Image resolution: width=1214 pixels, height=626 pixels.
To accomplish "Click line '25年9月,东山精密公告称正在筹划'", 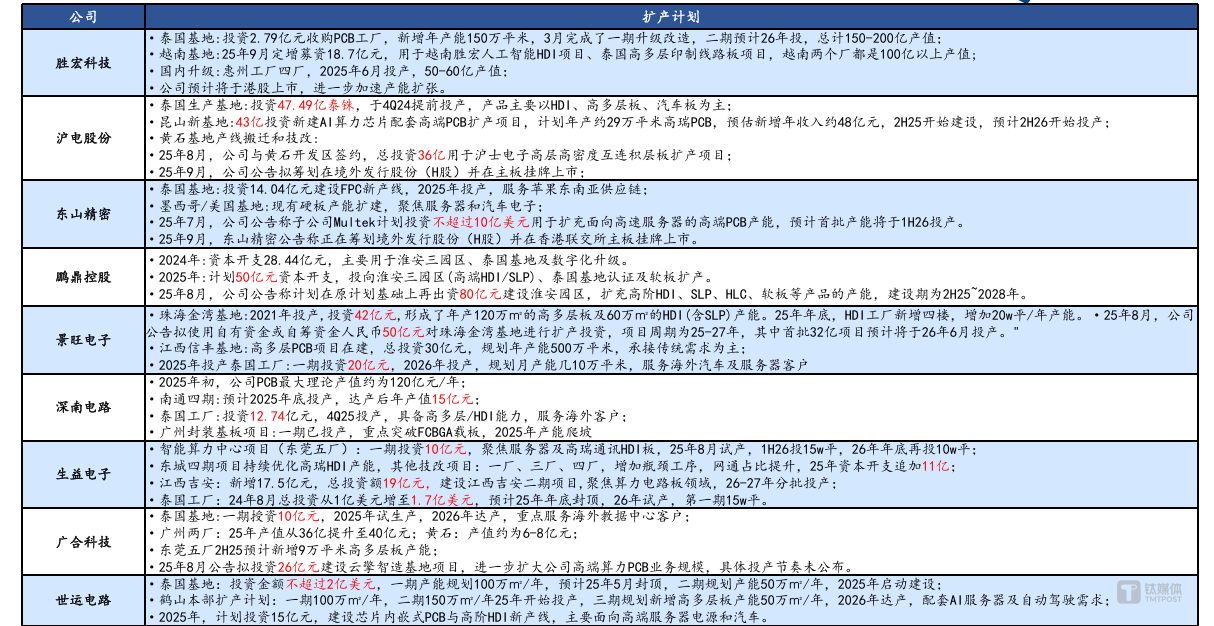I will click(423, 239).
